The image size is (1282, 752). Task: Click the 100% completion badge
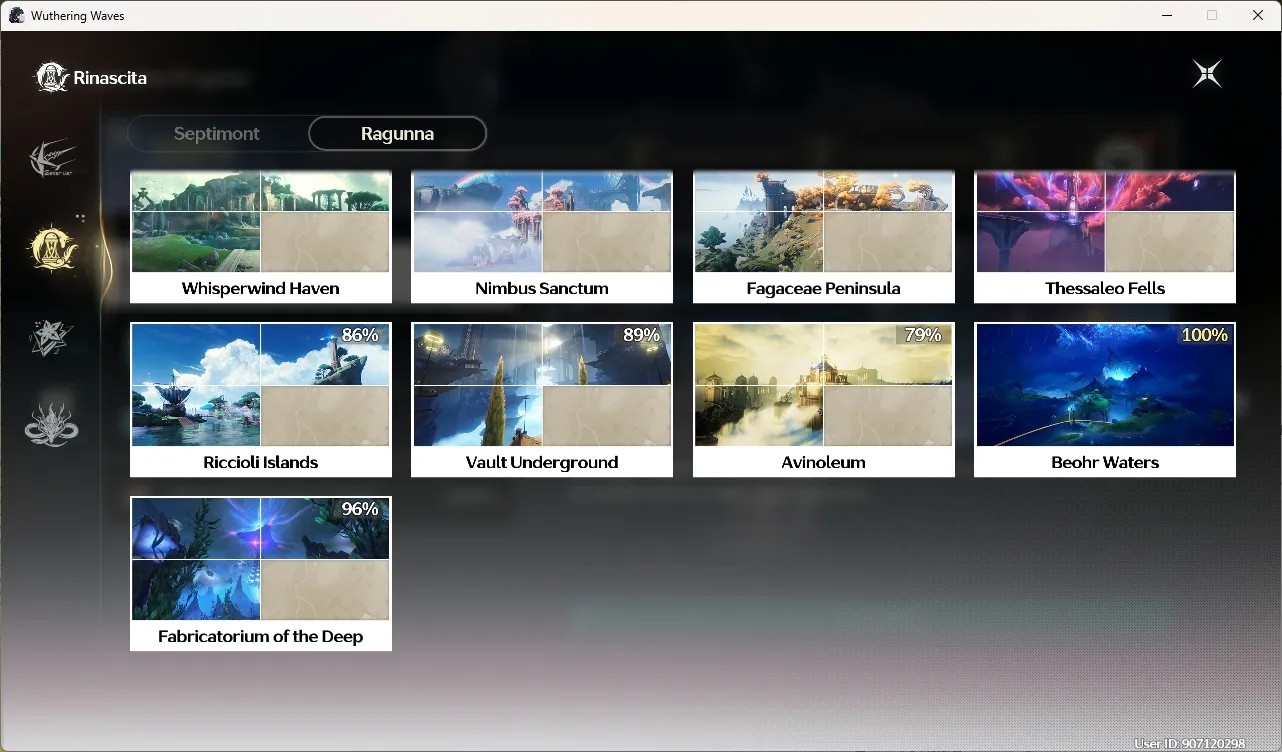(1204, 336)
